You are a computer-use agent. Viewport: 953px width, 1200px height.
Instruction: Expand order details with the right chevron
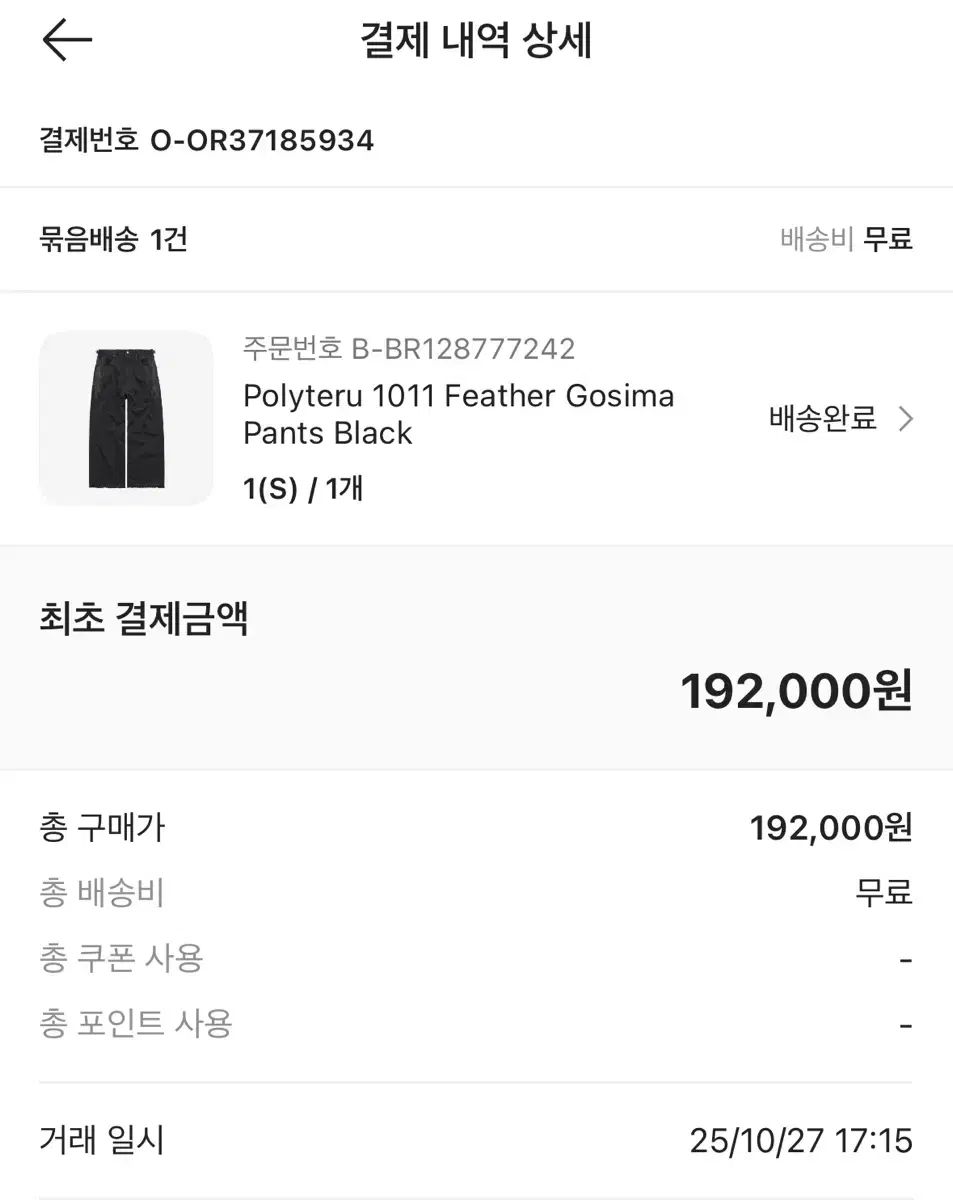click(906, 419)
